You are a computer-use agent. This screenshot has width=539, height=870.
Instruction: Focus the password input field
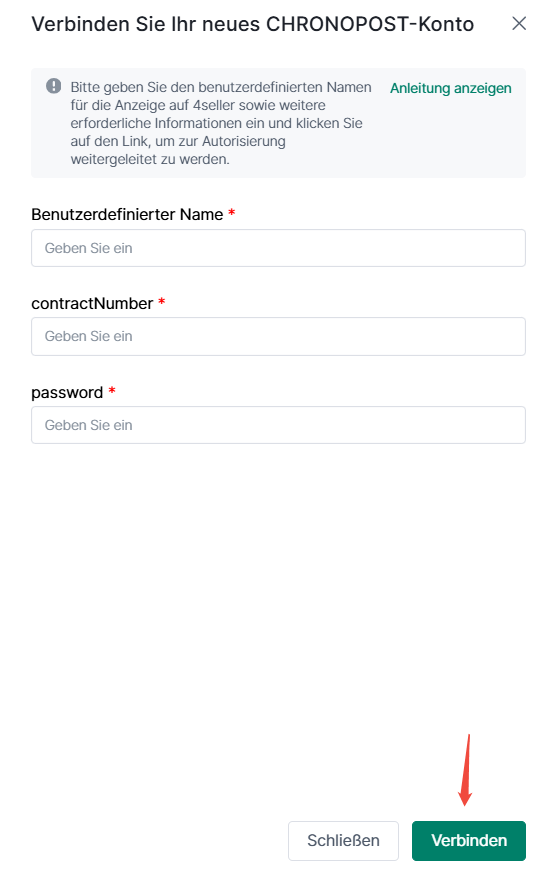click(278, 425)
